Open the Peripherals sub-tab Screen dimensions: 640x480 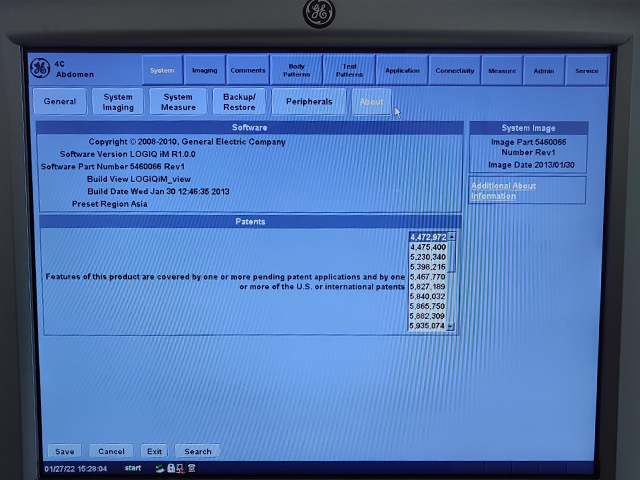(x=309, y=101)
